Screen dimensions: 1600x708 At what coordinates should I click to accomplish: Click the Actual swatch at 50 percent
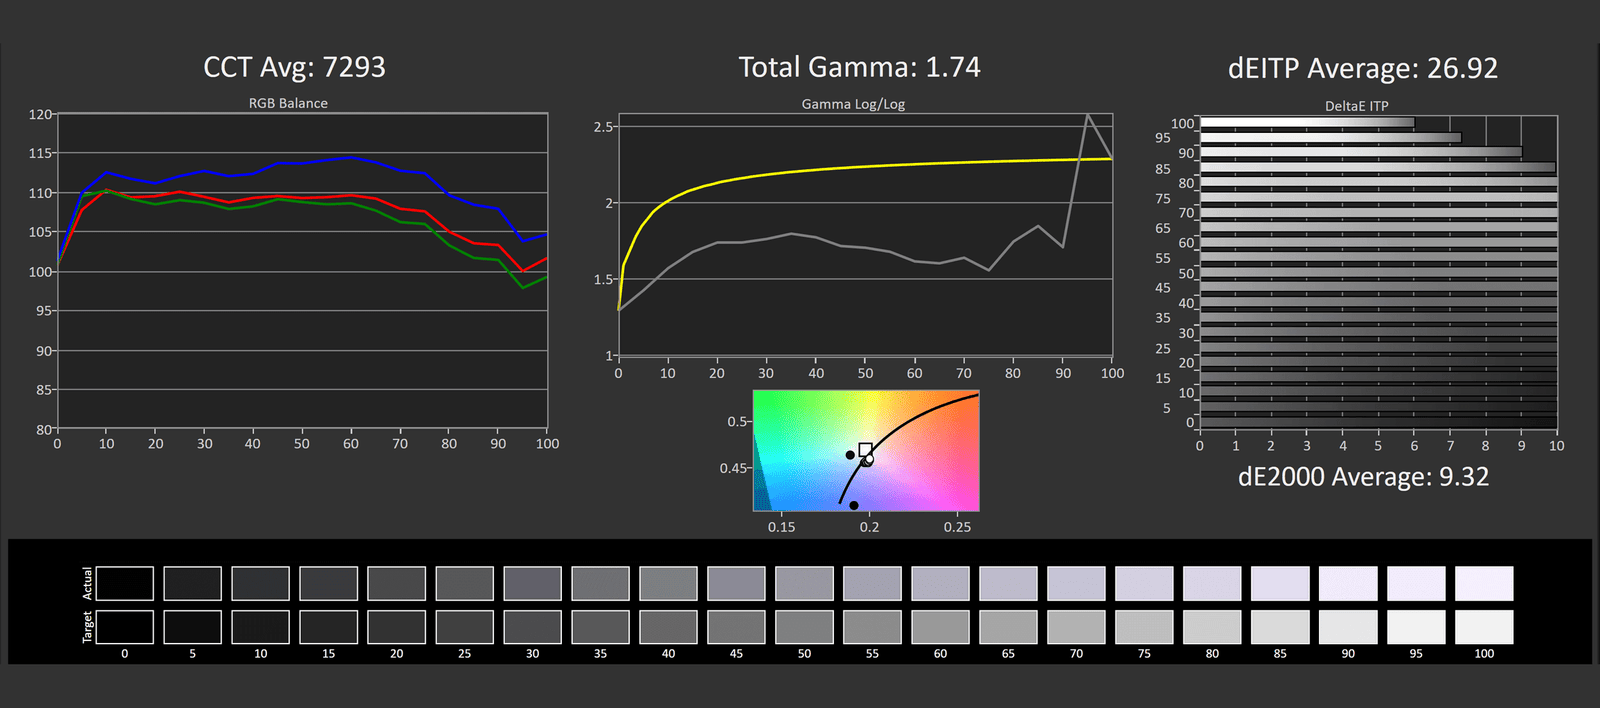[x=804, y=583]
